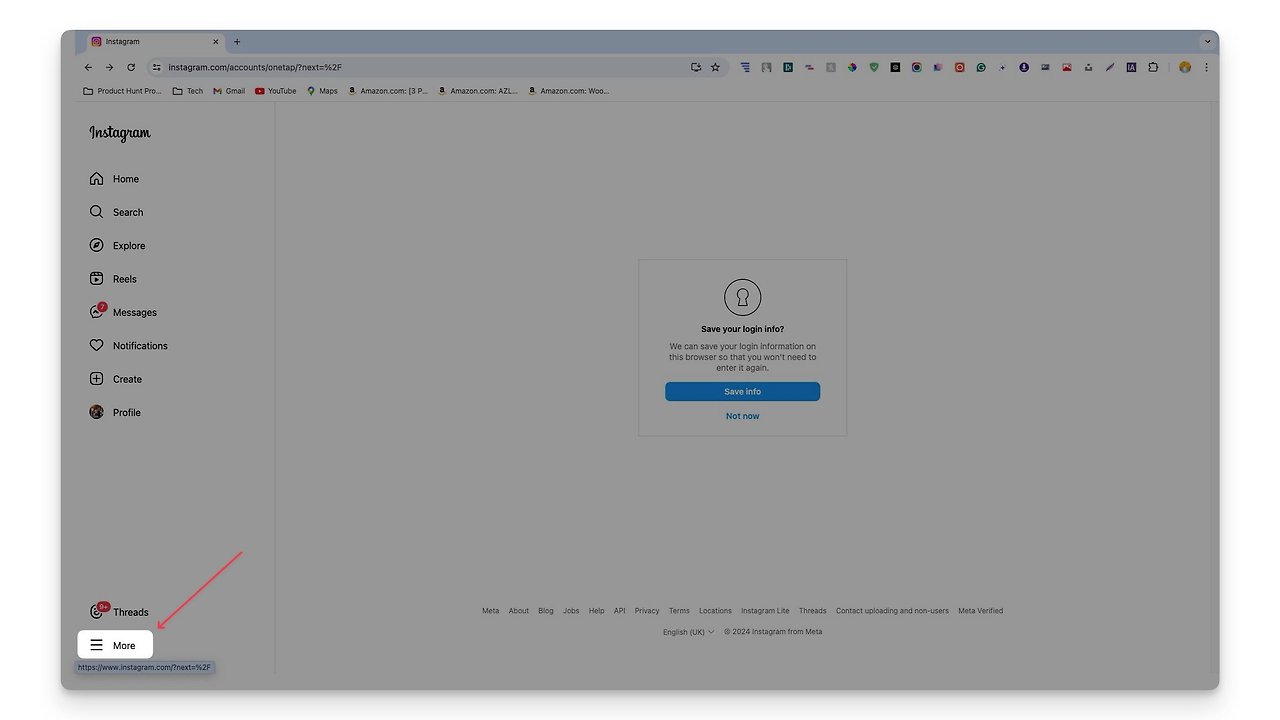
Task: Open the Maps bookmark
Action: (x=322, y=91)
